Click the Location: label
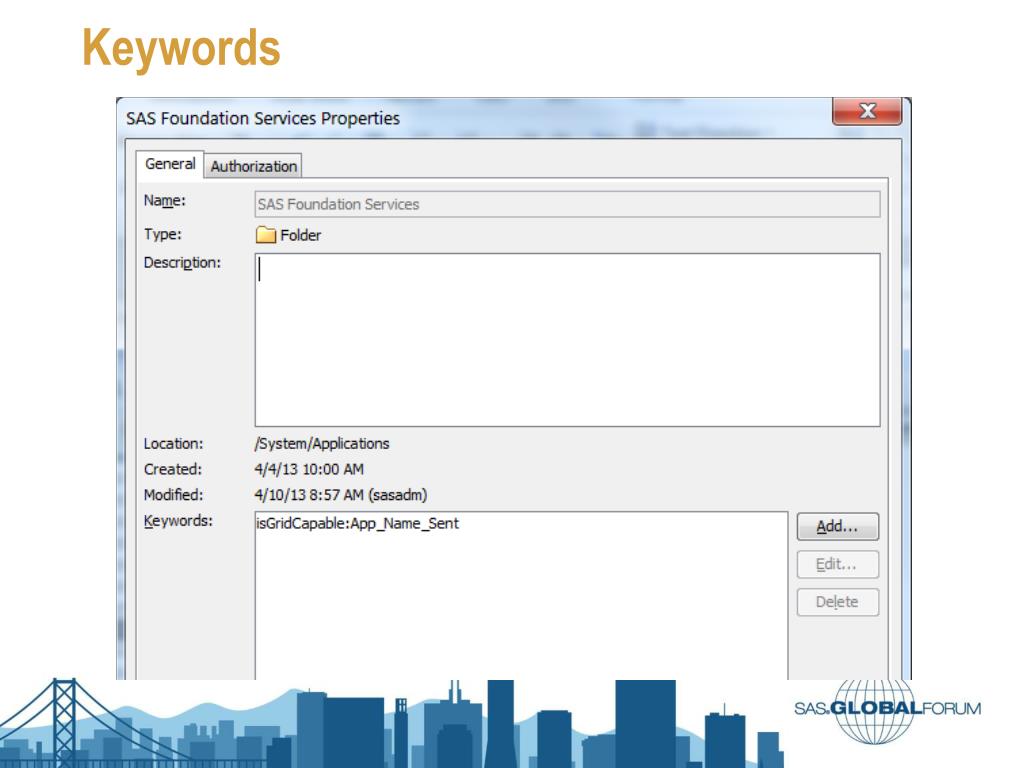Image resolution: width=1024 pixels, height=768 pixels. click(174, 443)
